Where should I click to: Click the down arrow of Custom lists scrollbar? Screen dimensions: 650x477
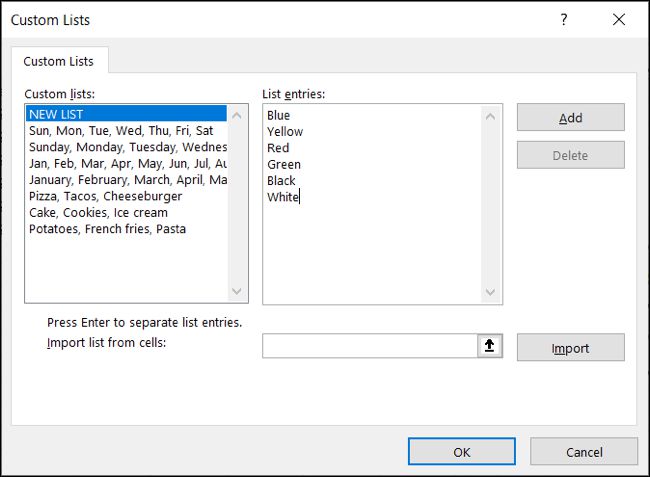tap(237, 292)
